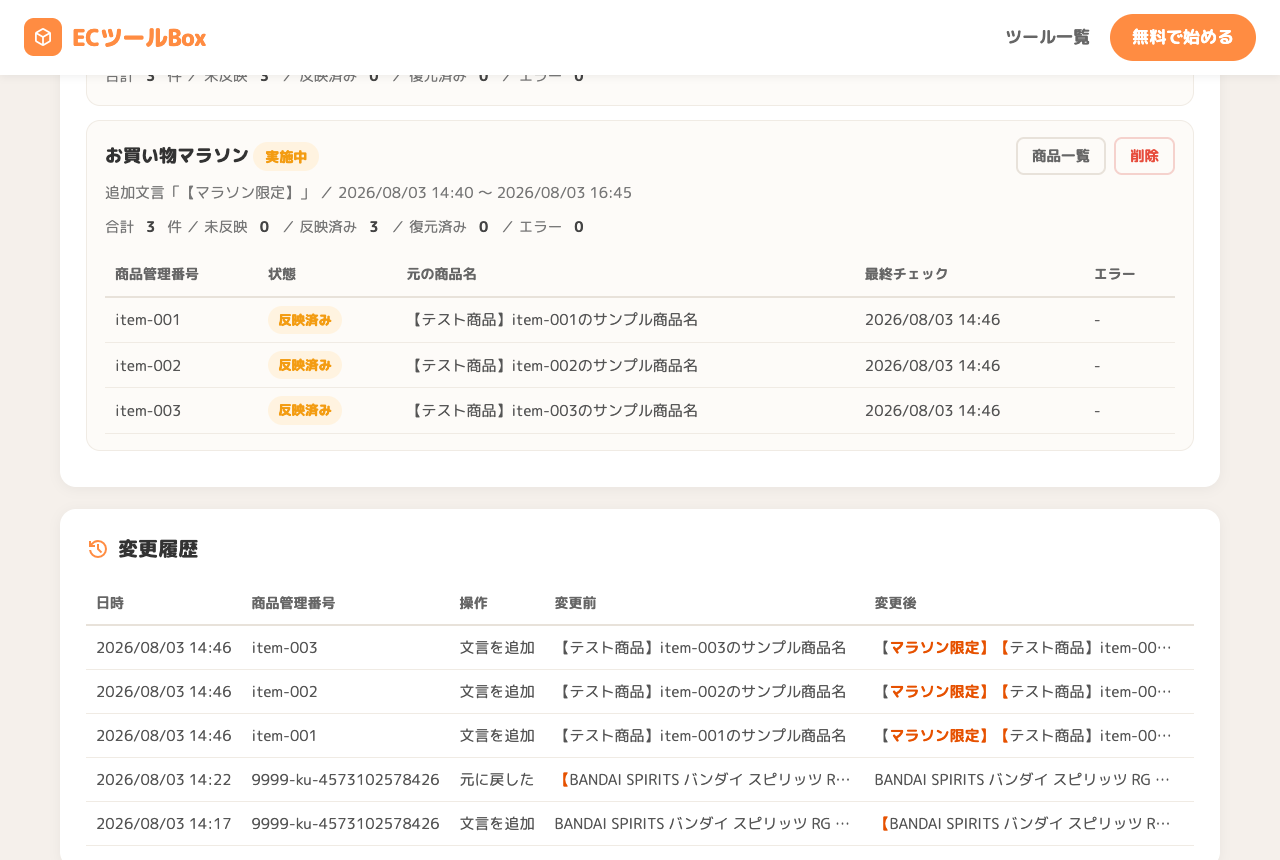This screenshot has height=860, width=1280.
Task: Click the ECツールBox box logo icon
Action: pyautogui.click(x=43, y=37)
